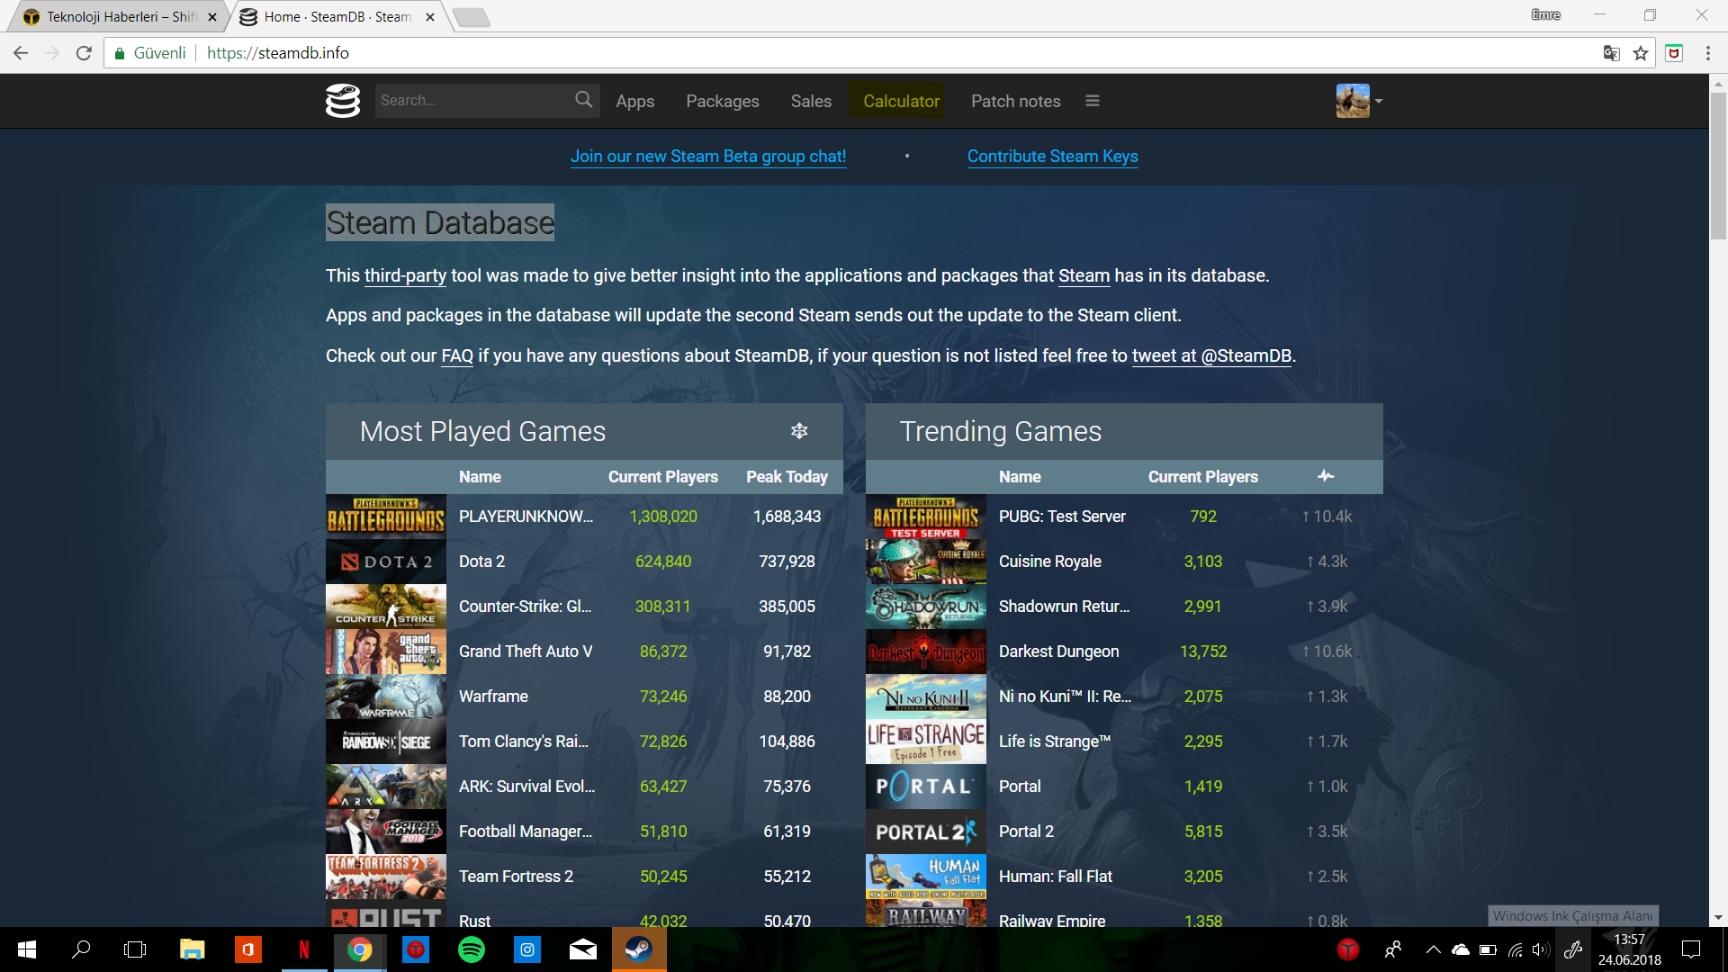The height and width of the screenshot is (972, 1728).
Task: Open Spotify from the taskbar
Action: point(471,949)
